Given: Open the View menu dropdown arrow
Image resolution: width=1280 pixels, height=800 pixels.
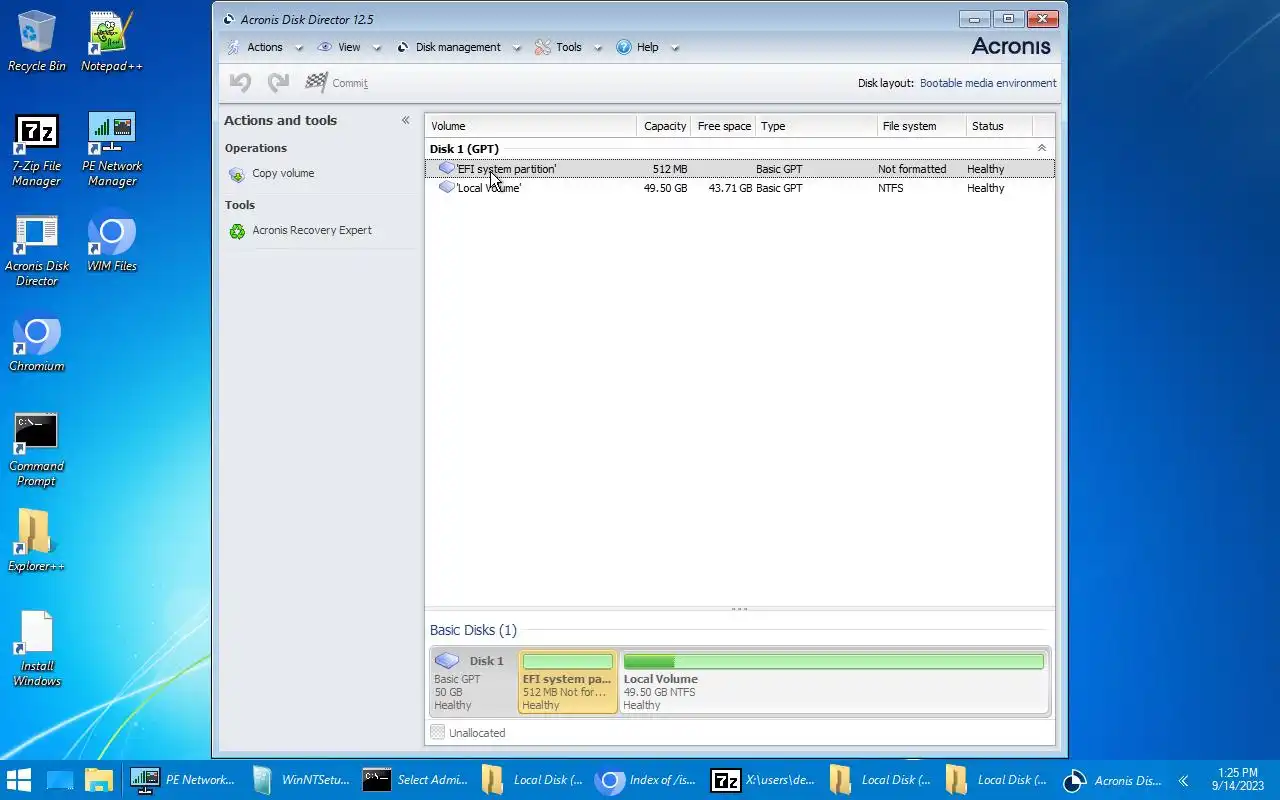Looking at the screenshot, I should 377,48.
